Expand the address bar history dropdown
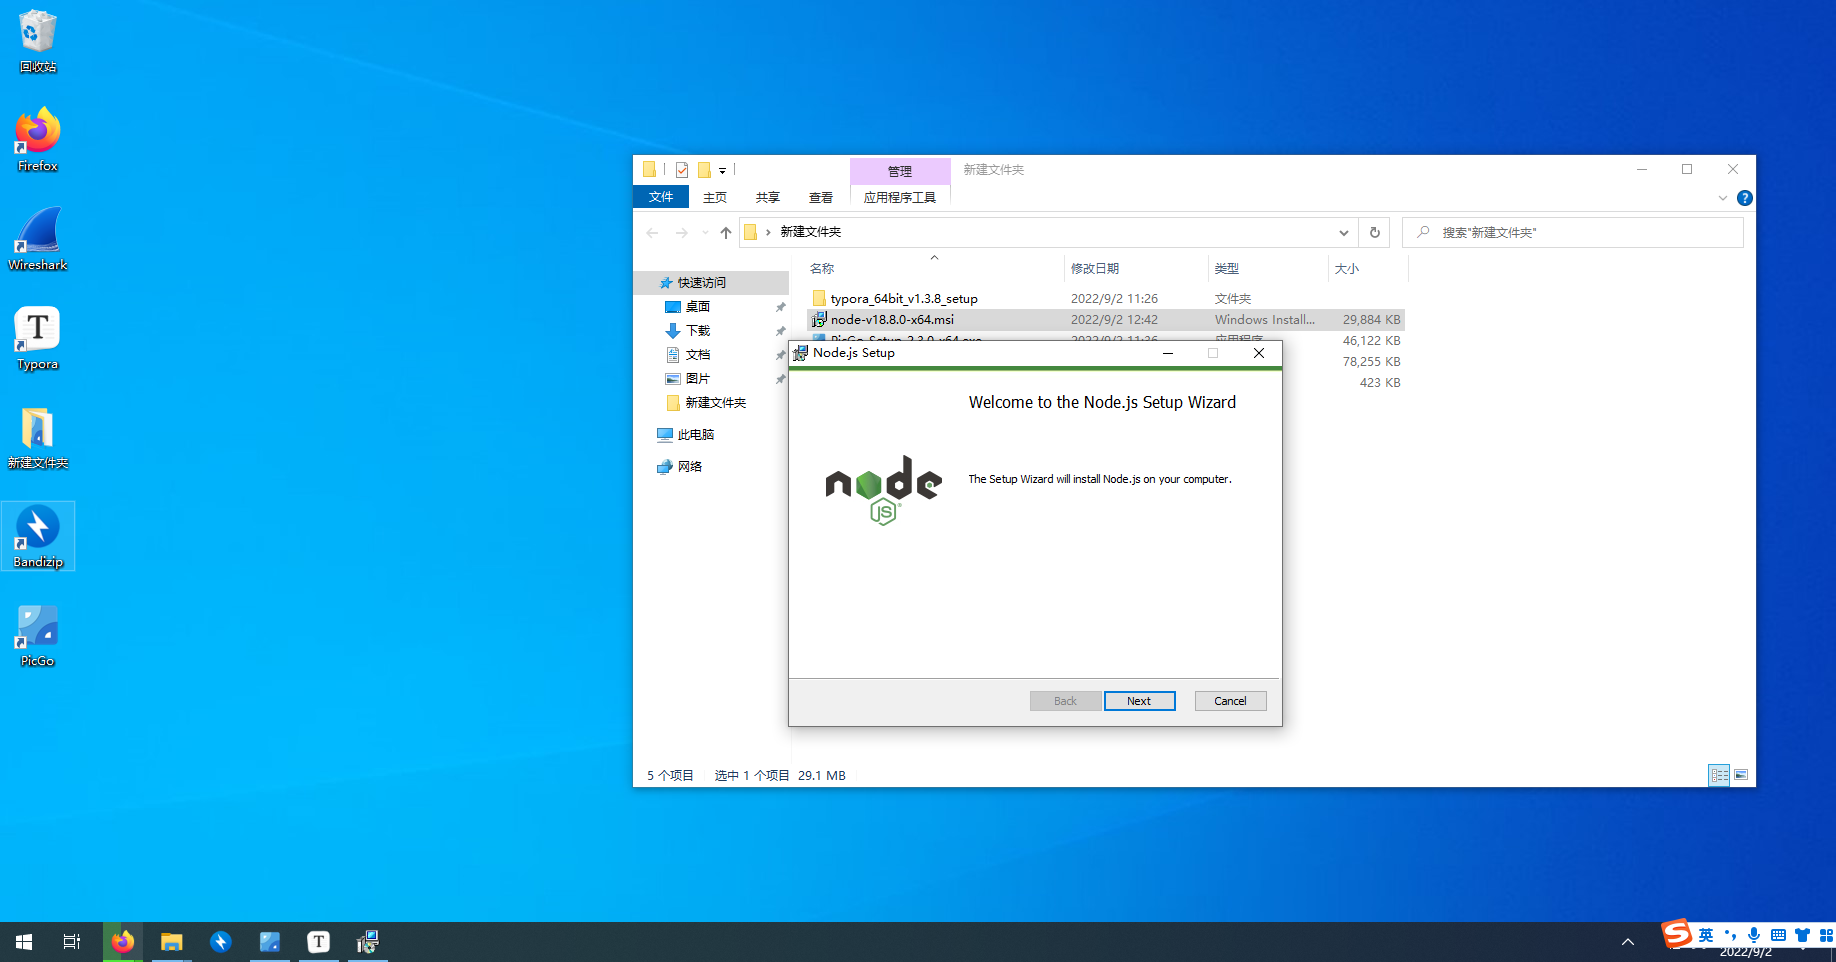 point(1344,232)
